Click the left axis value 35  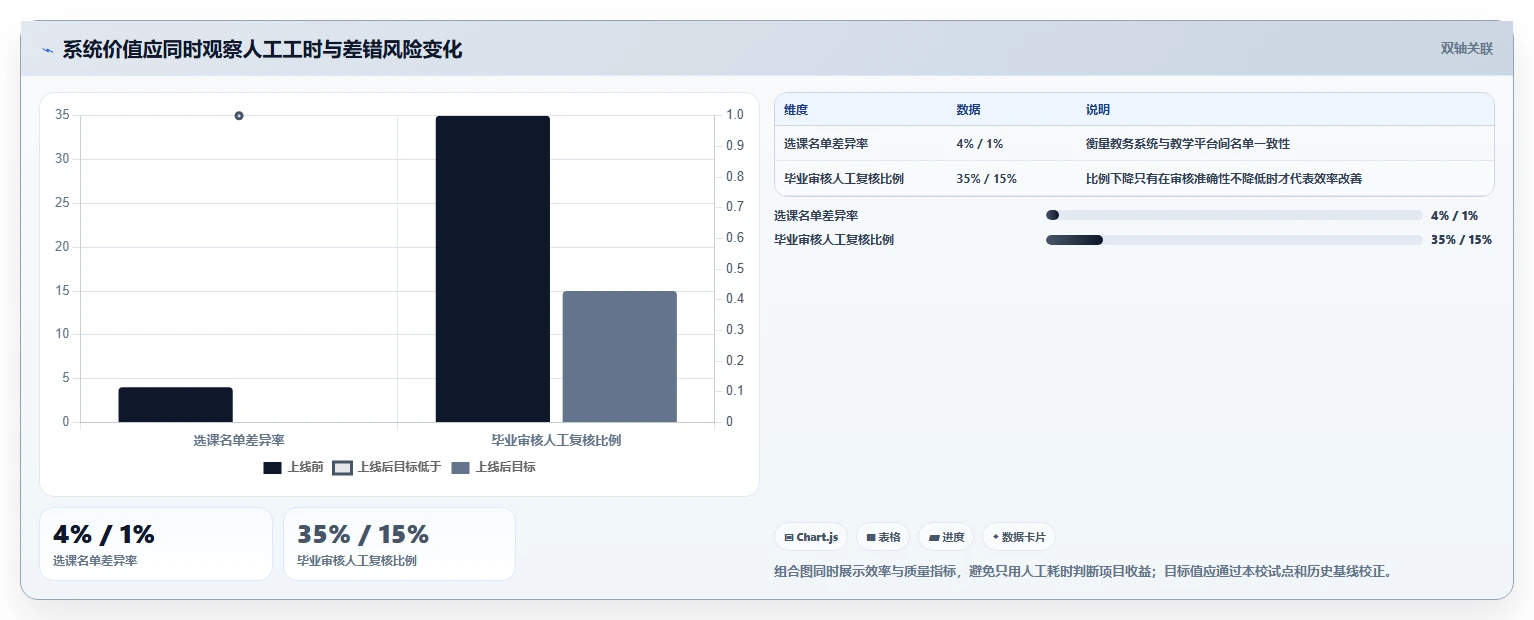pyautogui.click(x=62, y=115)
